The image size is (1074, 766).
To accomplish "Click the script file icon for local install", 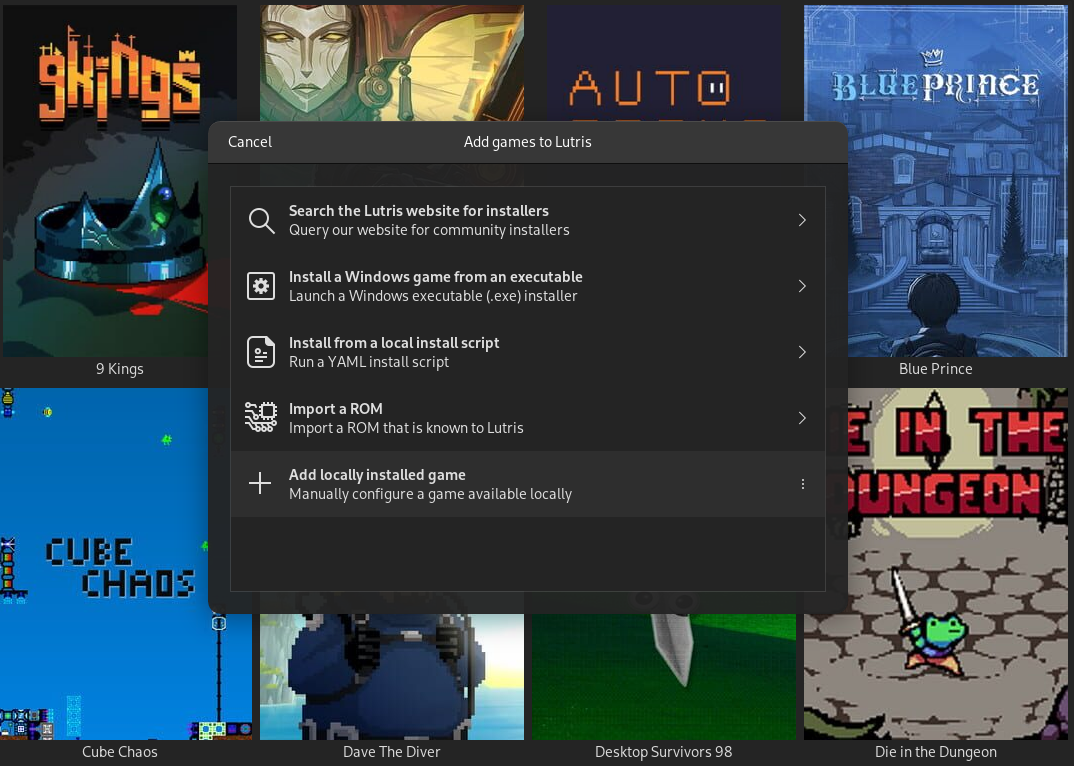I will (261, 352).
